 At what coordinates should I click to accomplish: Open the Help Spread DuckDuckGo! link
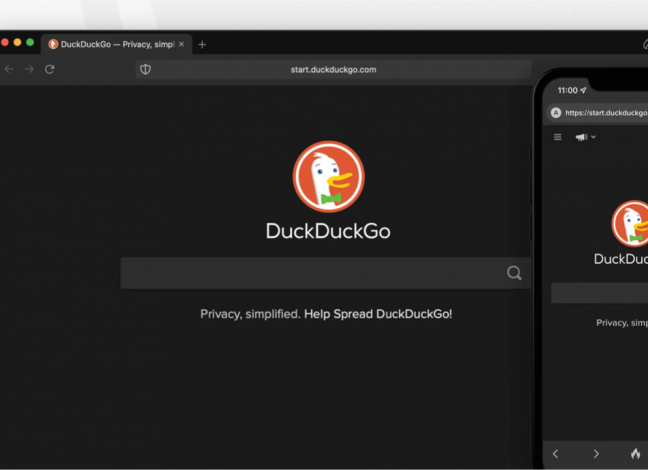click(x=378, y=314)
